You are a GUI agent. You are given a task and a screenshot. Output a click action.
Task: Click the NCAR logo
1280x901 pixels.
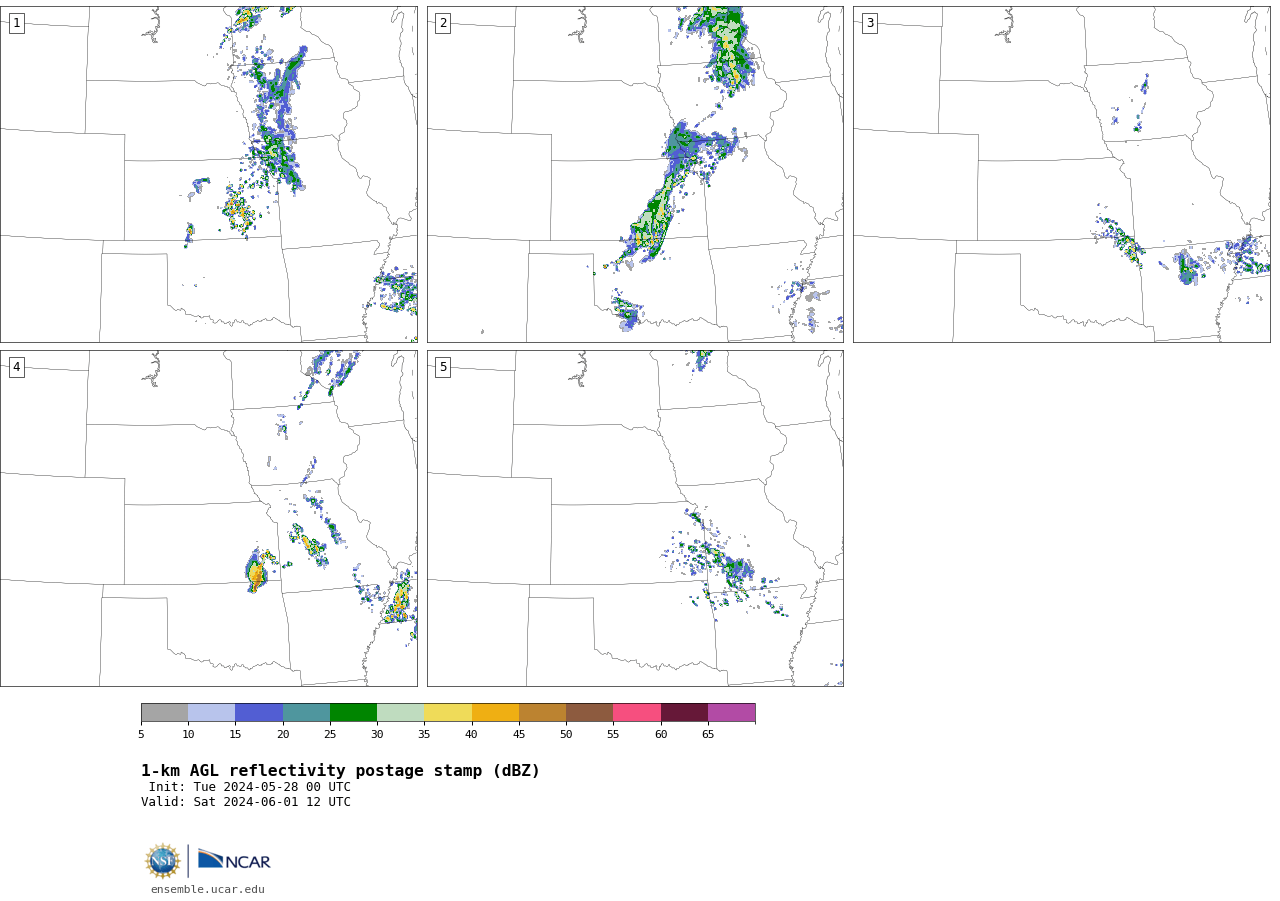(234, 860)
